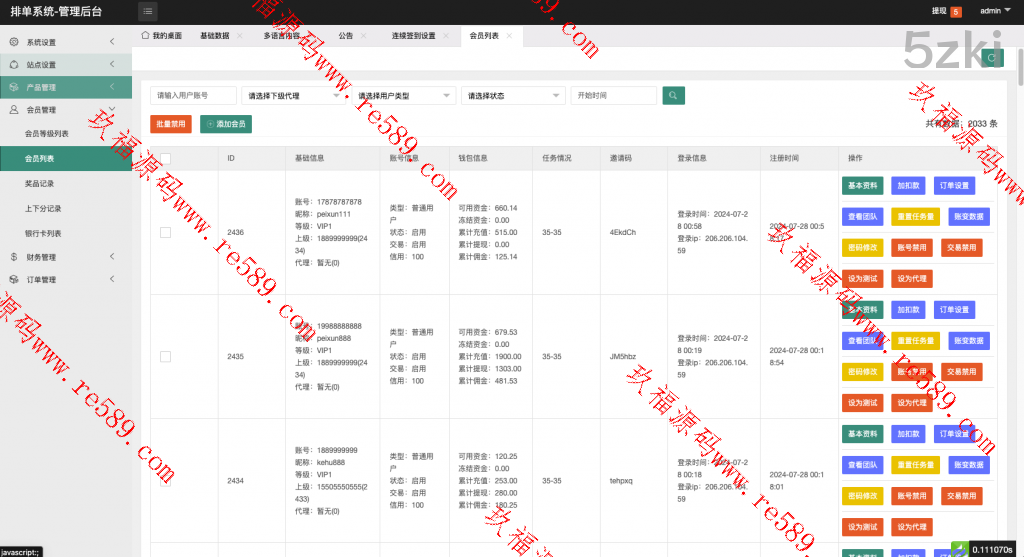This screenshot has height=557, width=1024.
Task: Open the 请选择下级代理 dropdown
Action: click(294, 96)
